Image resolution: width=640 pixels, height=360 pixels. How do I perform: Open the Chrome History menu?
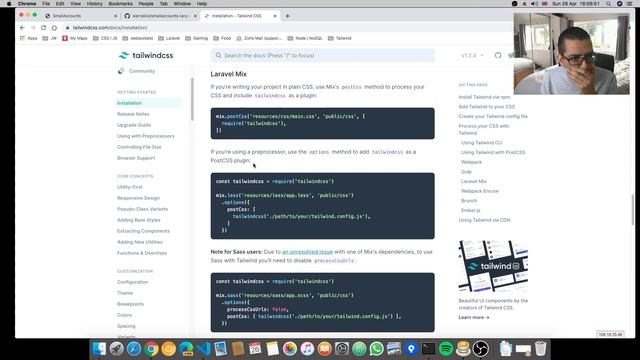[94, 4]
